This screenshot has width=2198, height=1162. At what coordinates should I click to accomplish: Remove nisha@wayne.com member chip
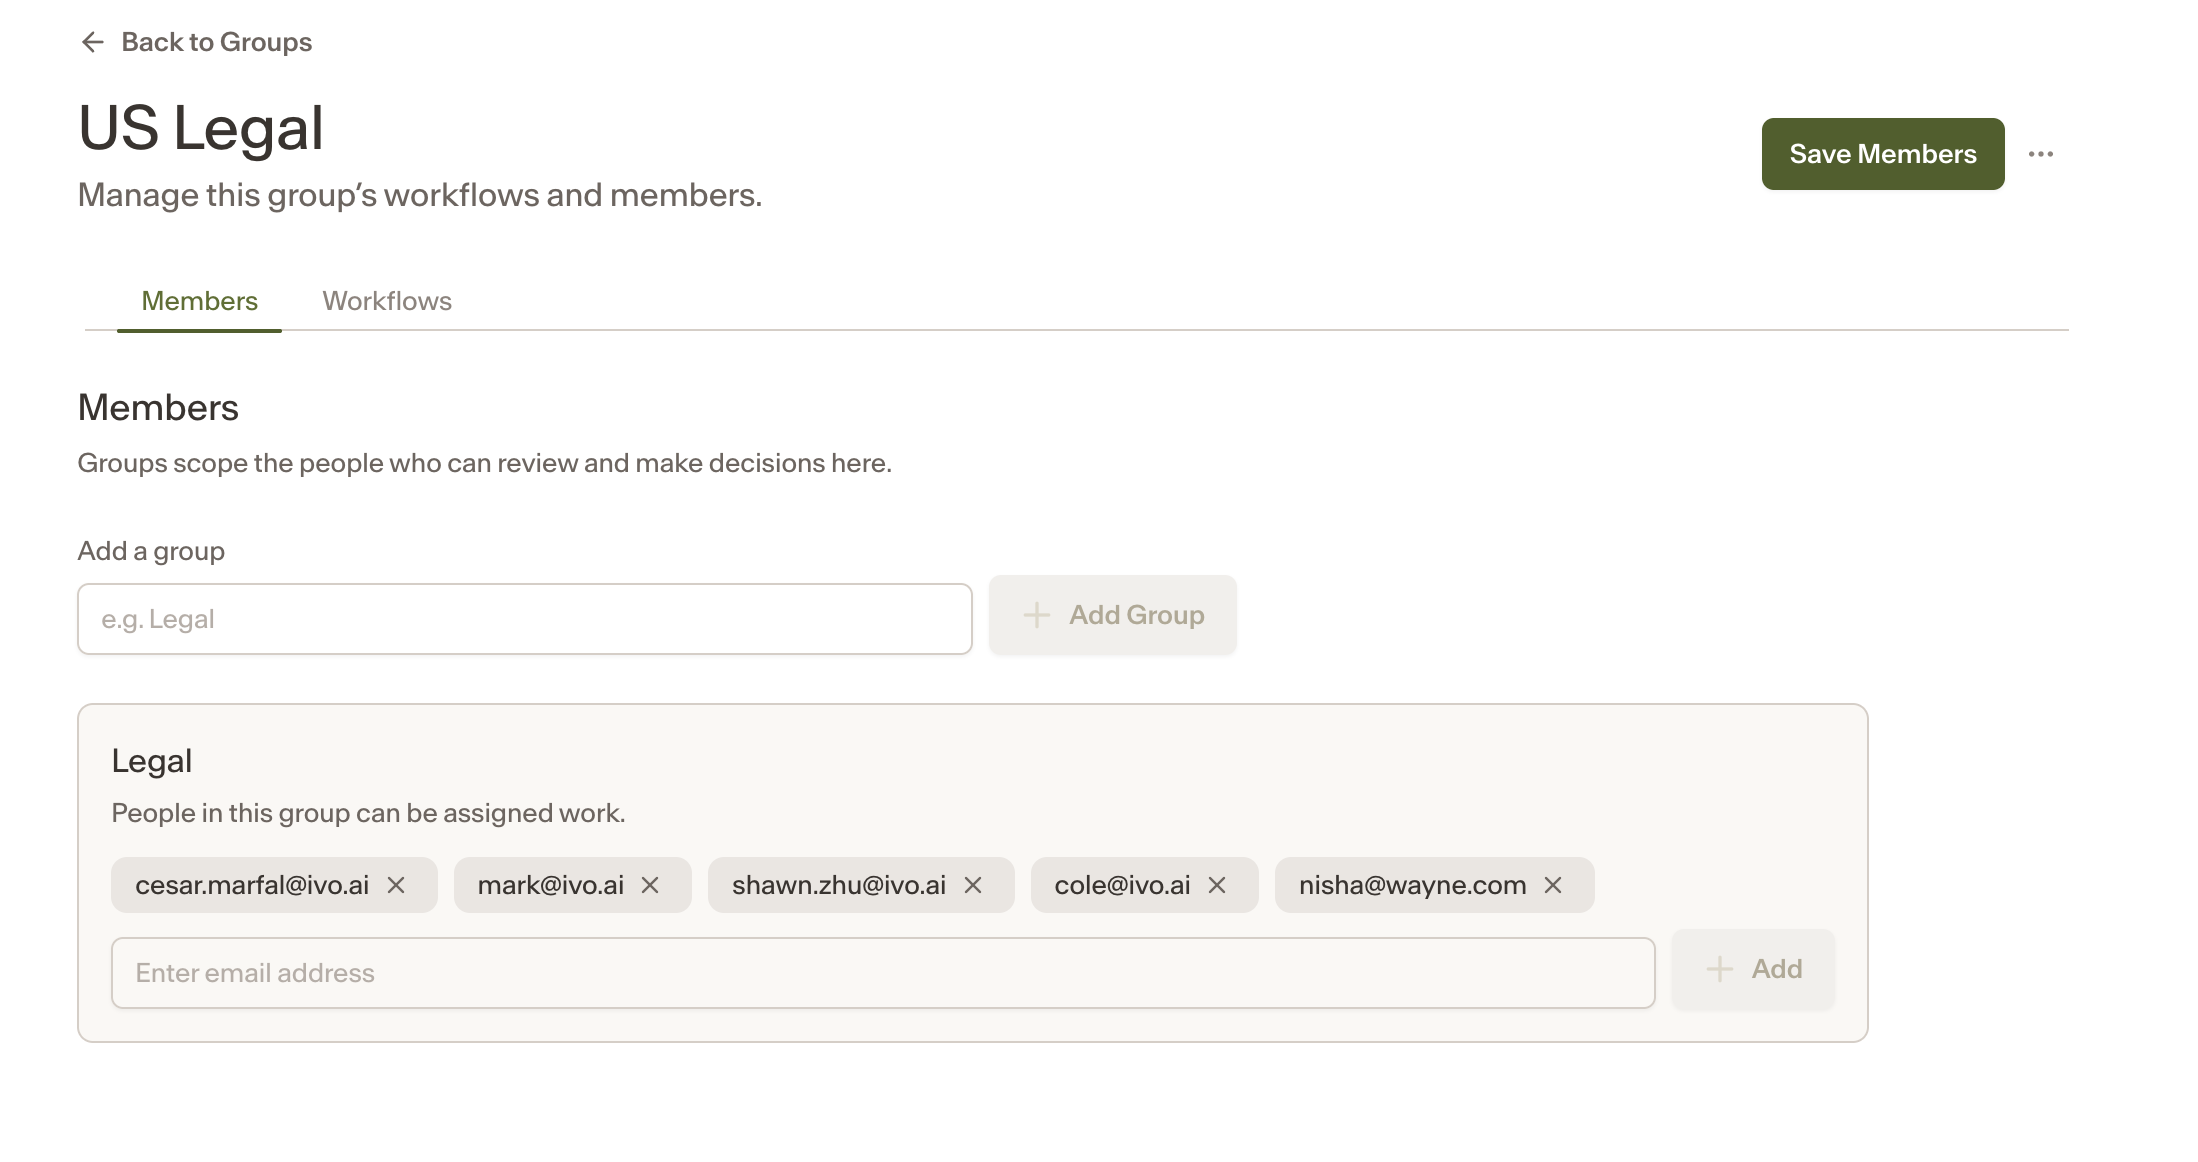[1553, 885]
